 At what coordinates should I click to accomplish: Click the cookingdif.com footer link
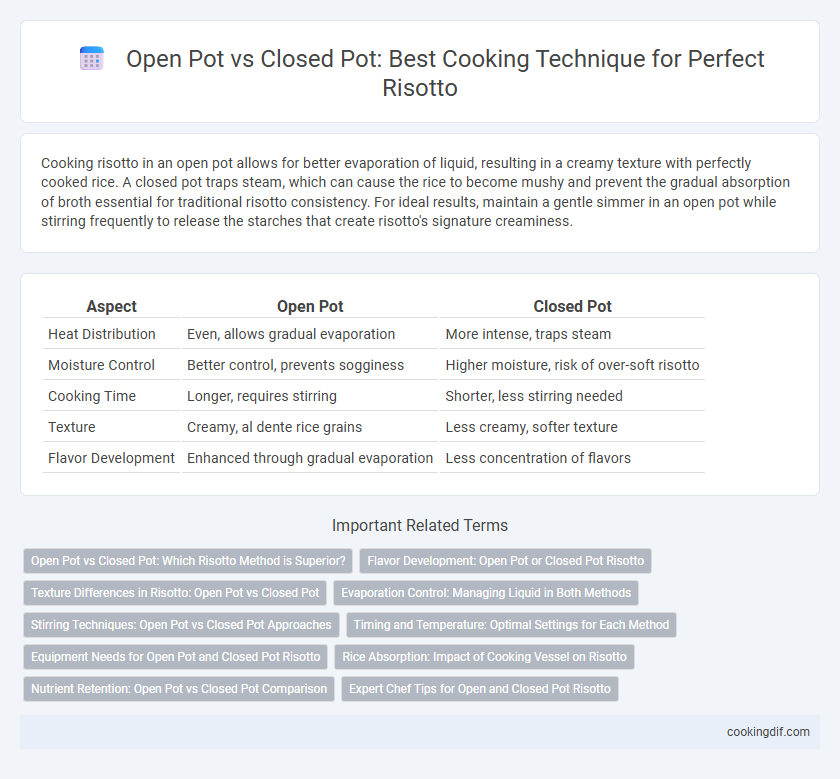pyautogui.click(x=768, y=732)
